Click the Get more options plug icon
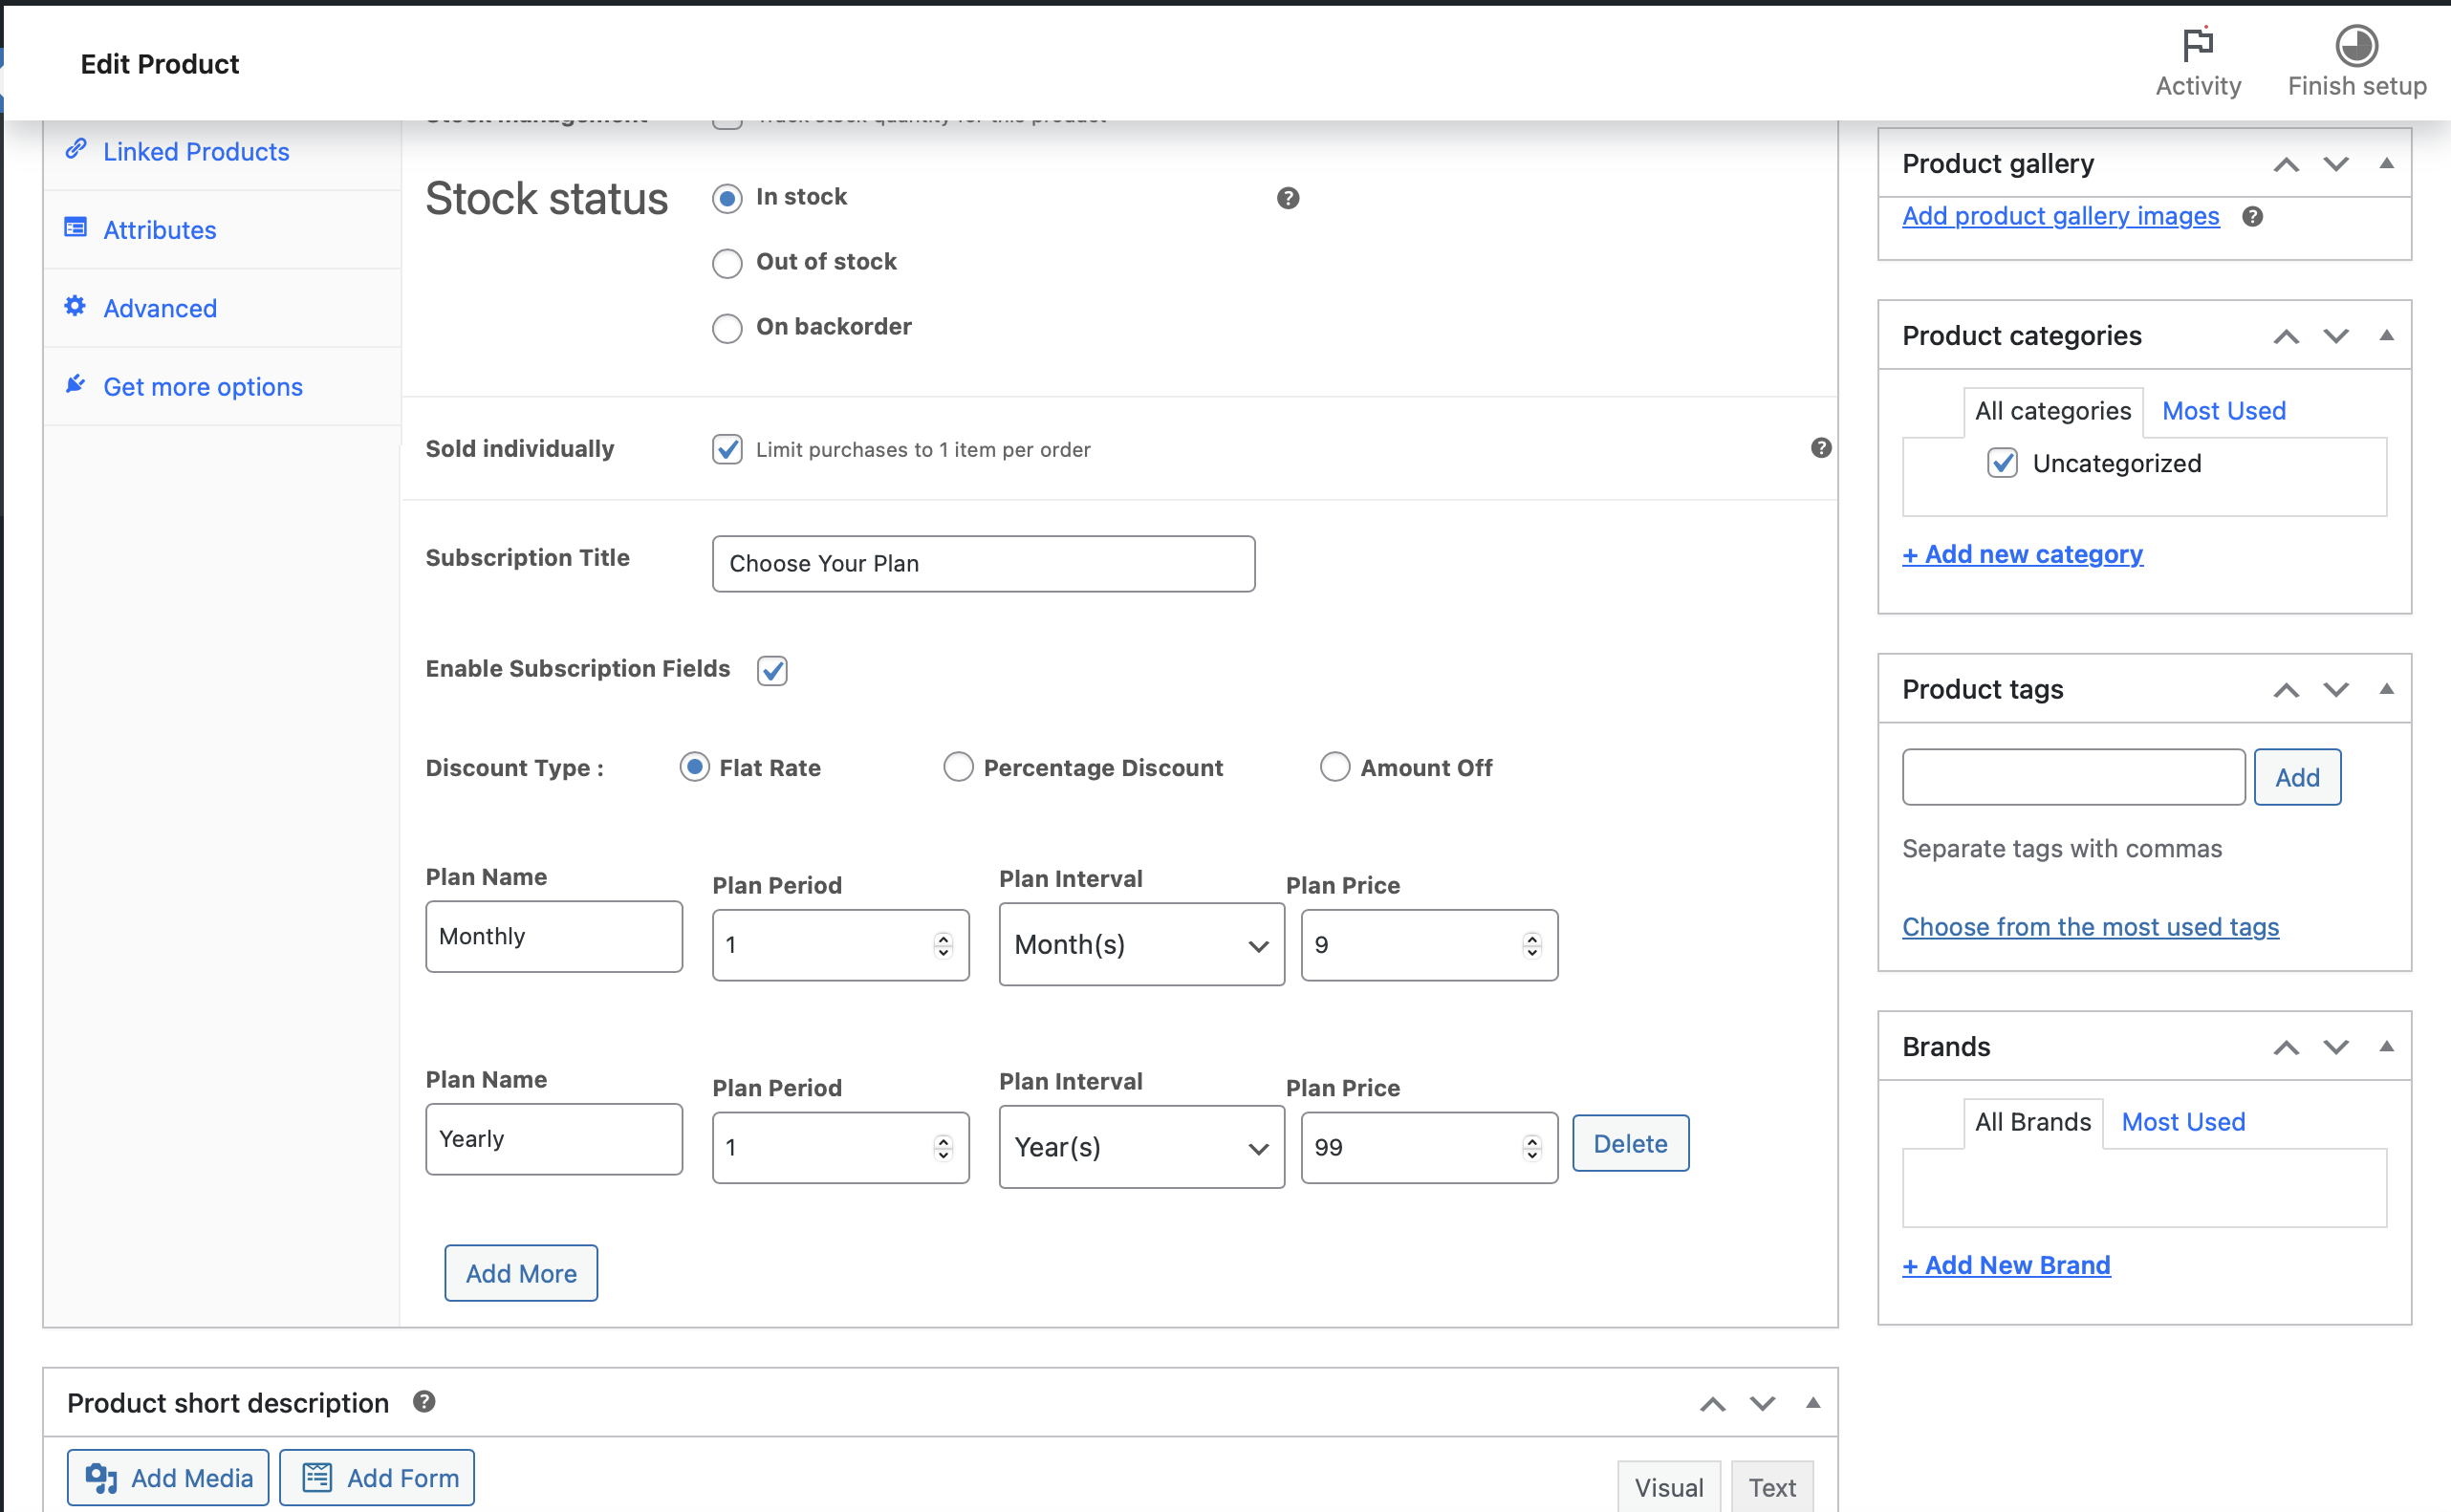 click(x=76, y=385)
